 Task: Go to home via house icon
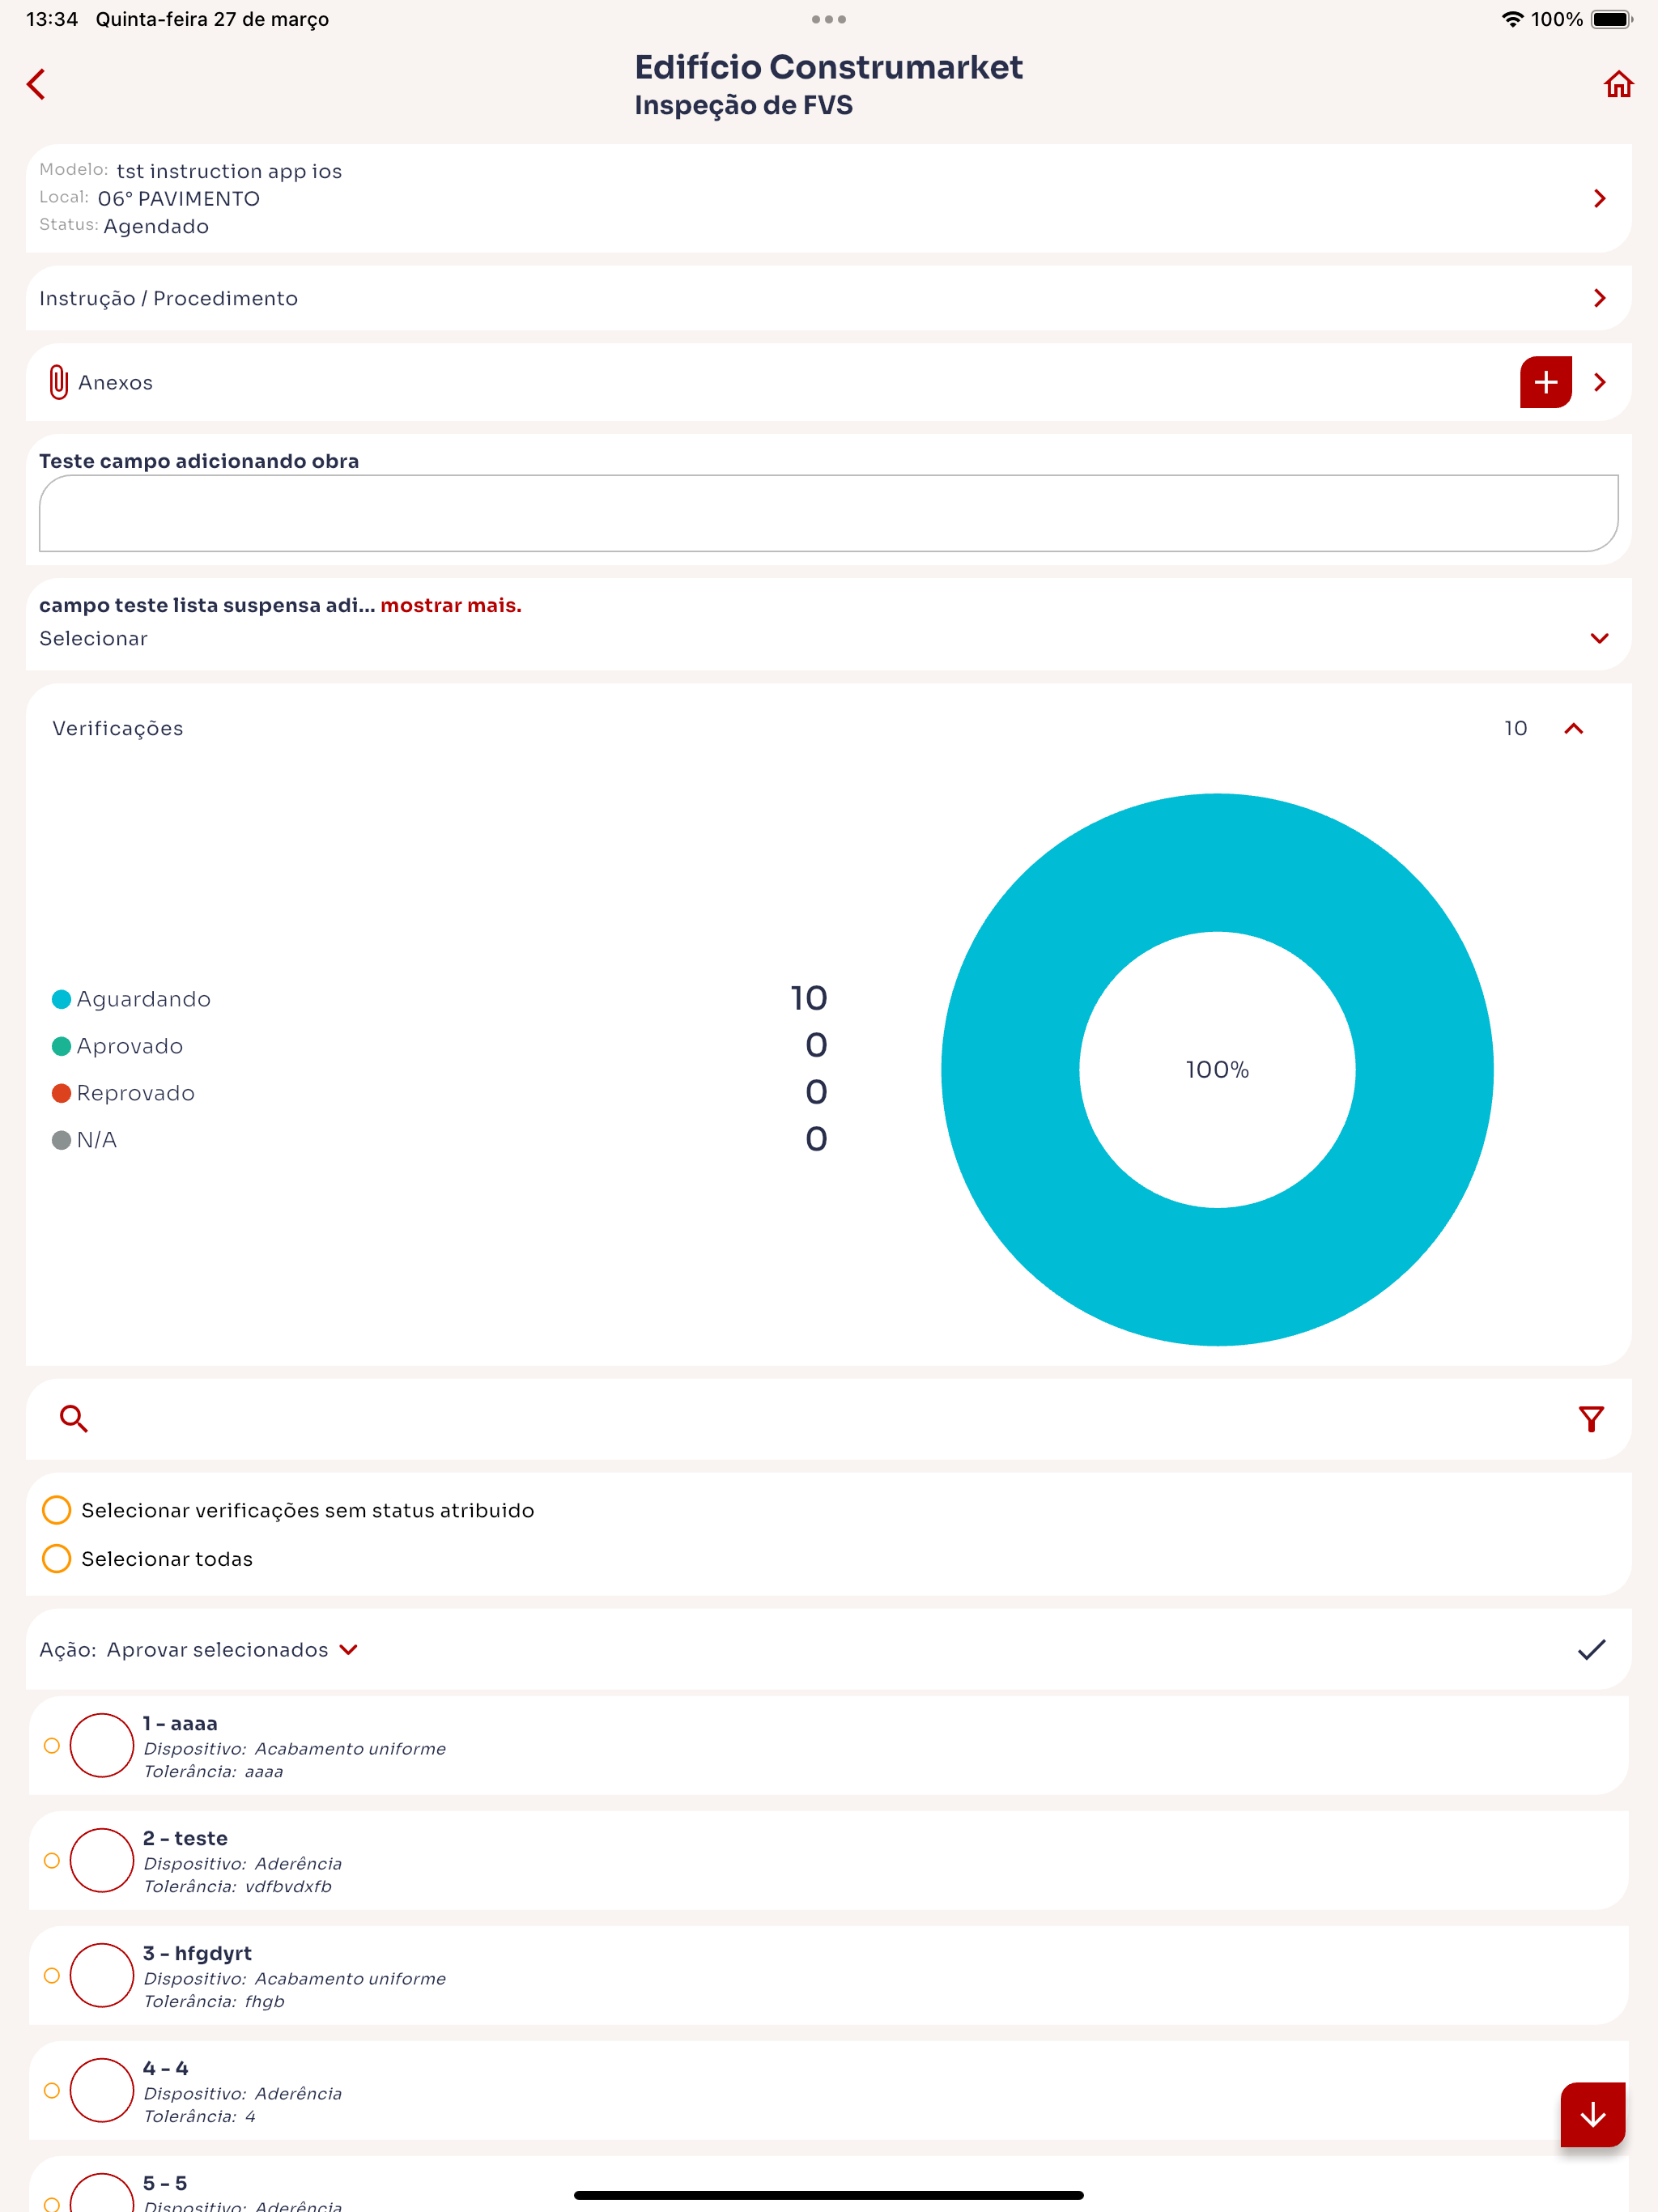[1618, 84]
